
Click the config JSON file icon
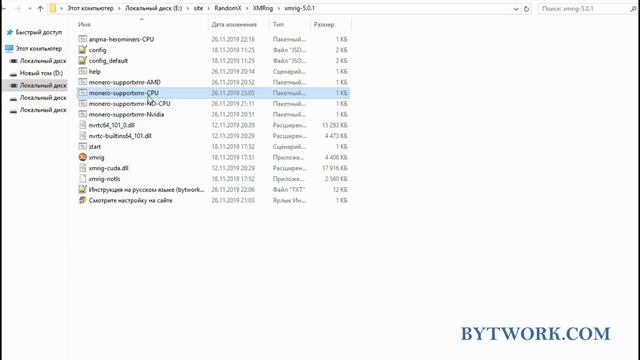[82, 50]
